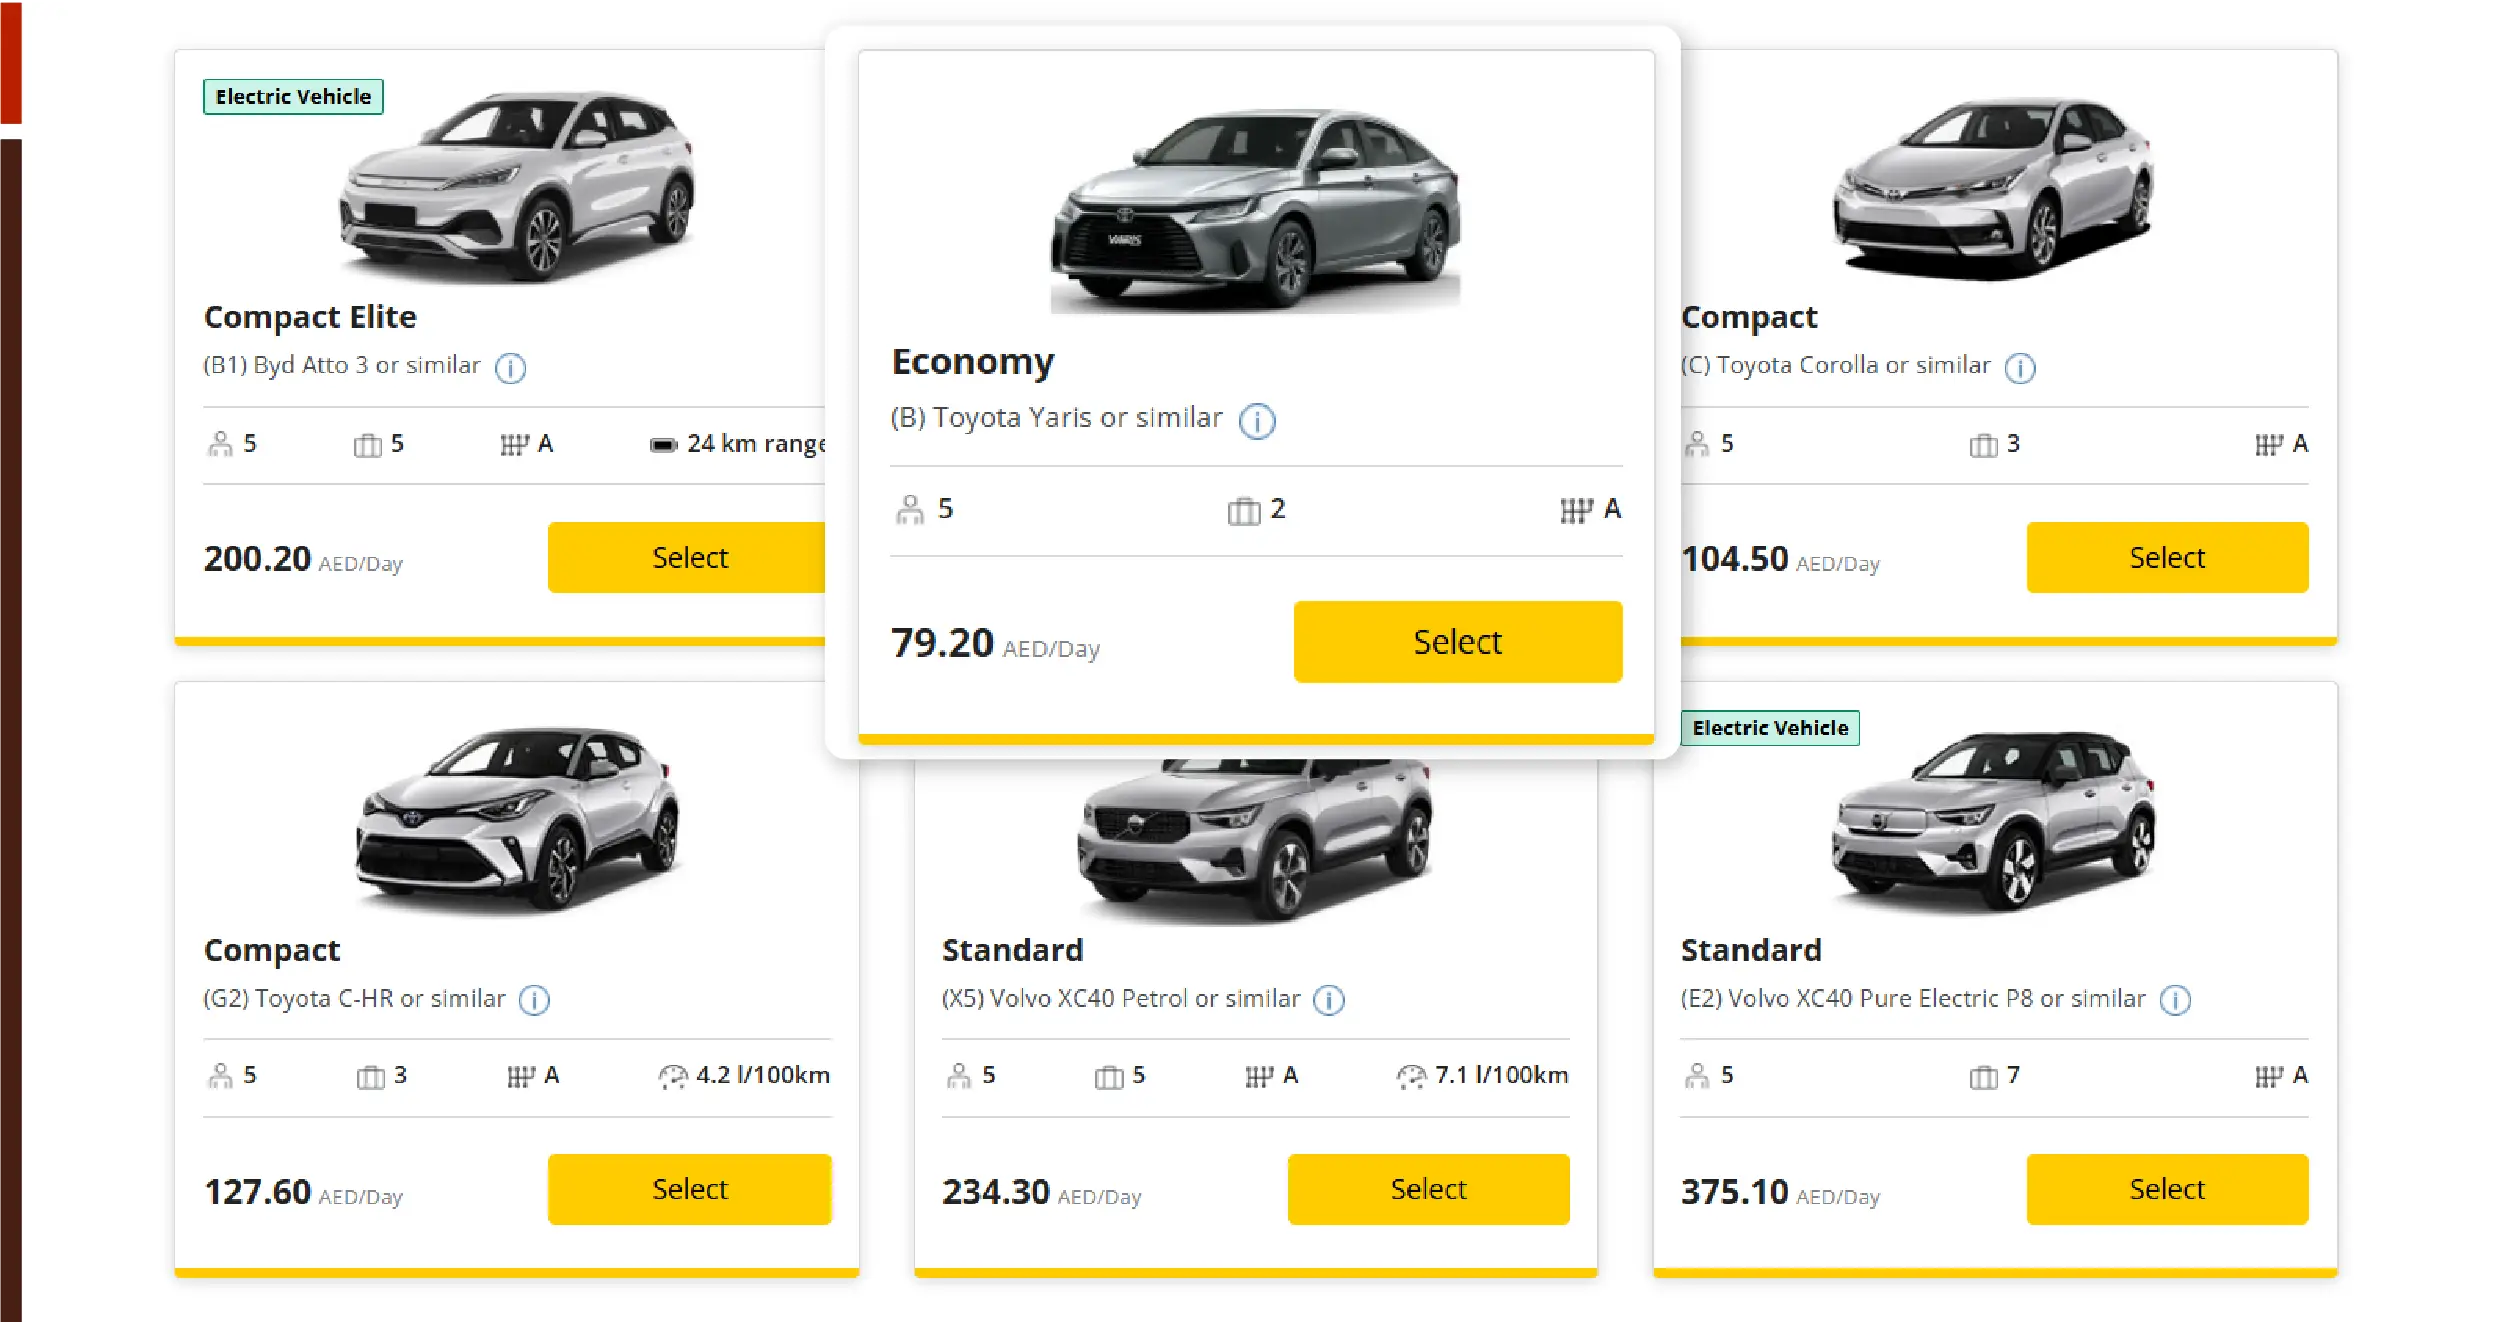
Task: Show info for Toyota C-HR
Action: tap(534, 1000)
